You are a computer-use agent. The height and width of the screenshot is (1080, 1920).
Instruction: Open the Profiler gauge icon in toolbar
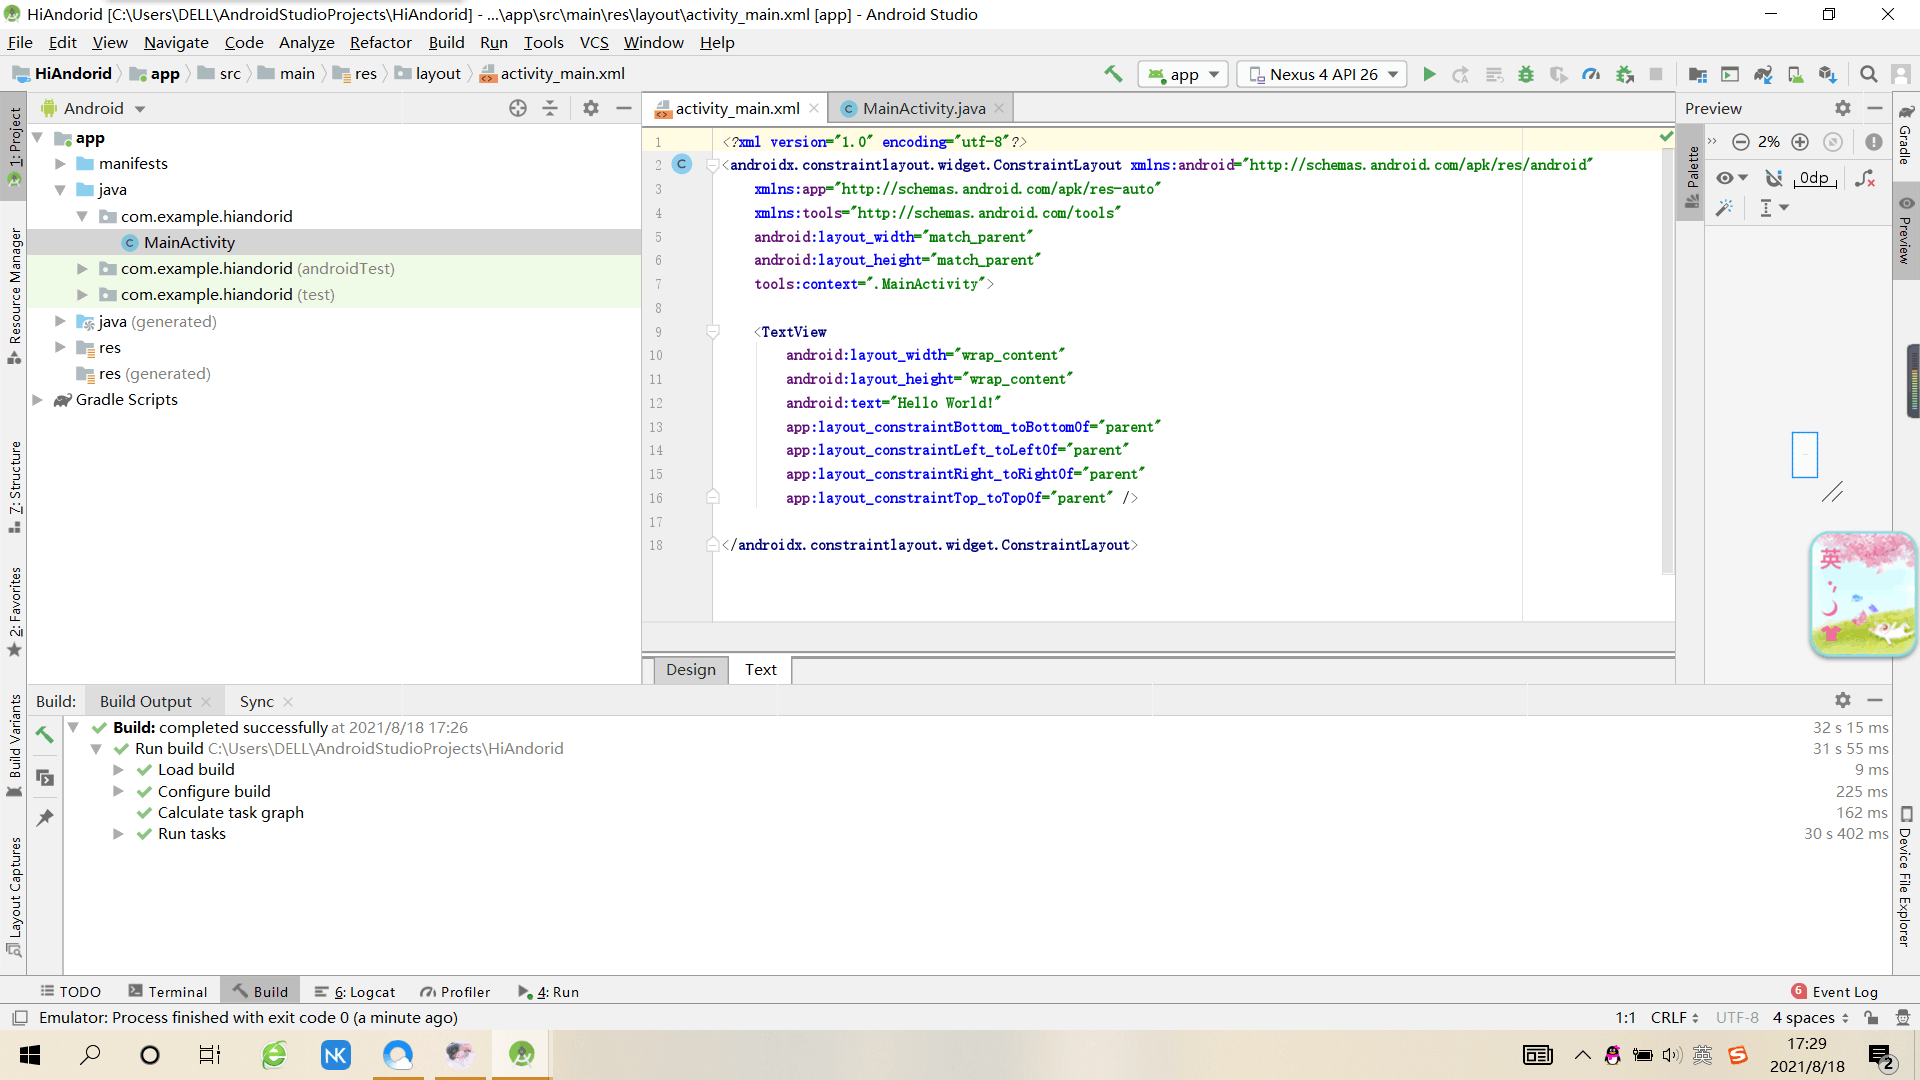[1591, 74]
